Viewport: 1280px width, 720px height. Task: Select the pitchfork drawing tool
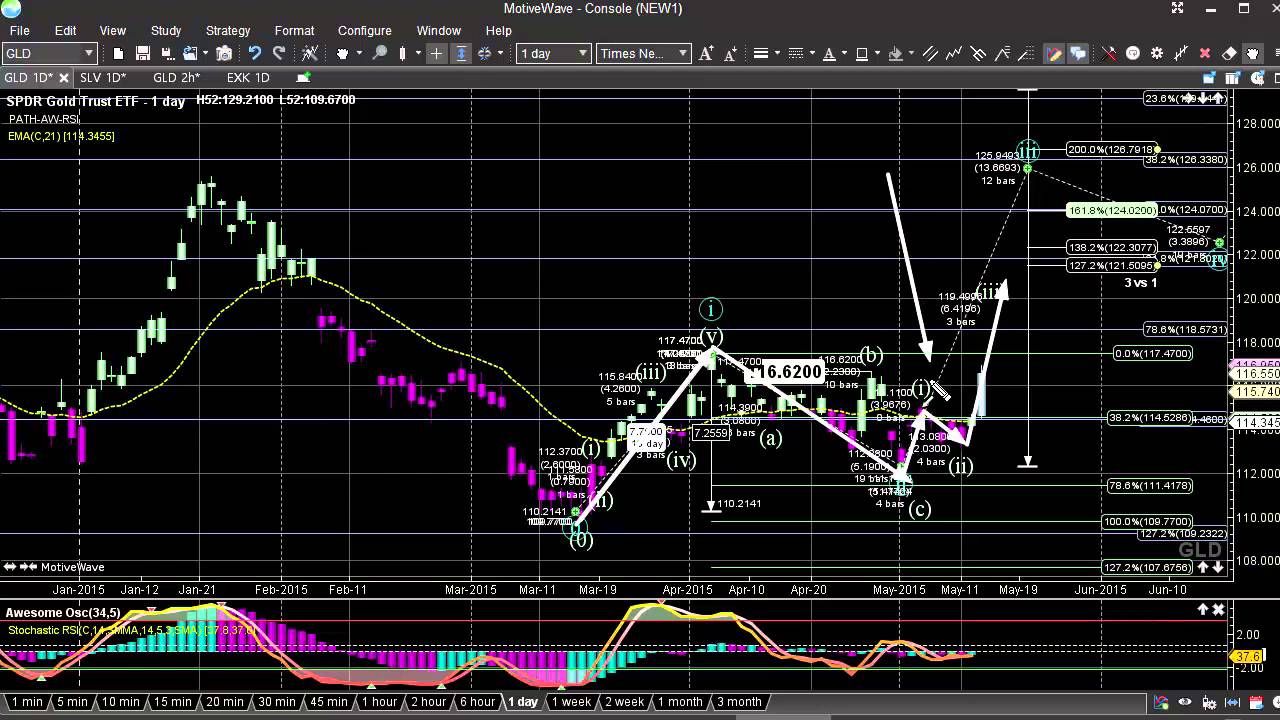tap(978, 53)
